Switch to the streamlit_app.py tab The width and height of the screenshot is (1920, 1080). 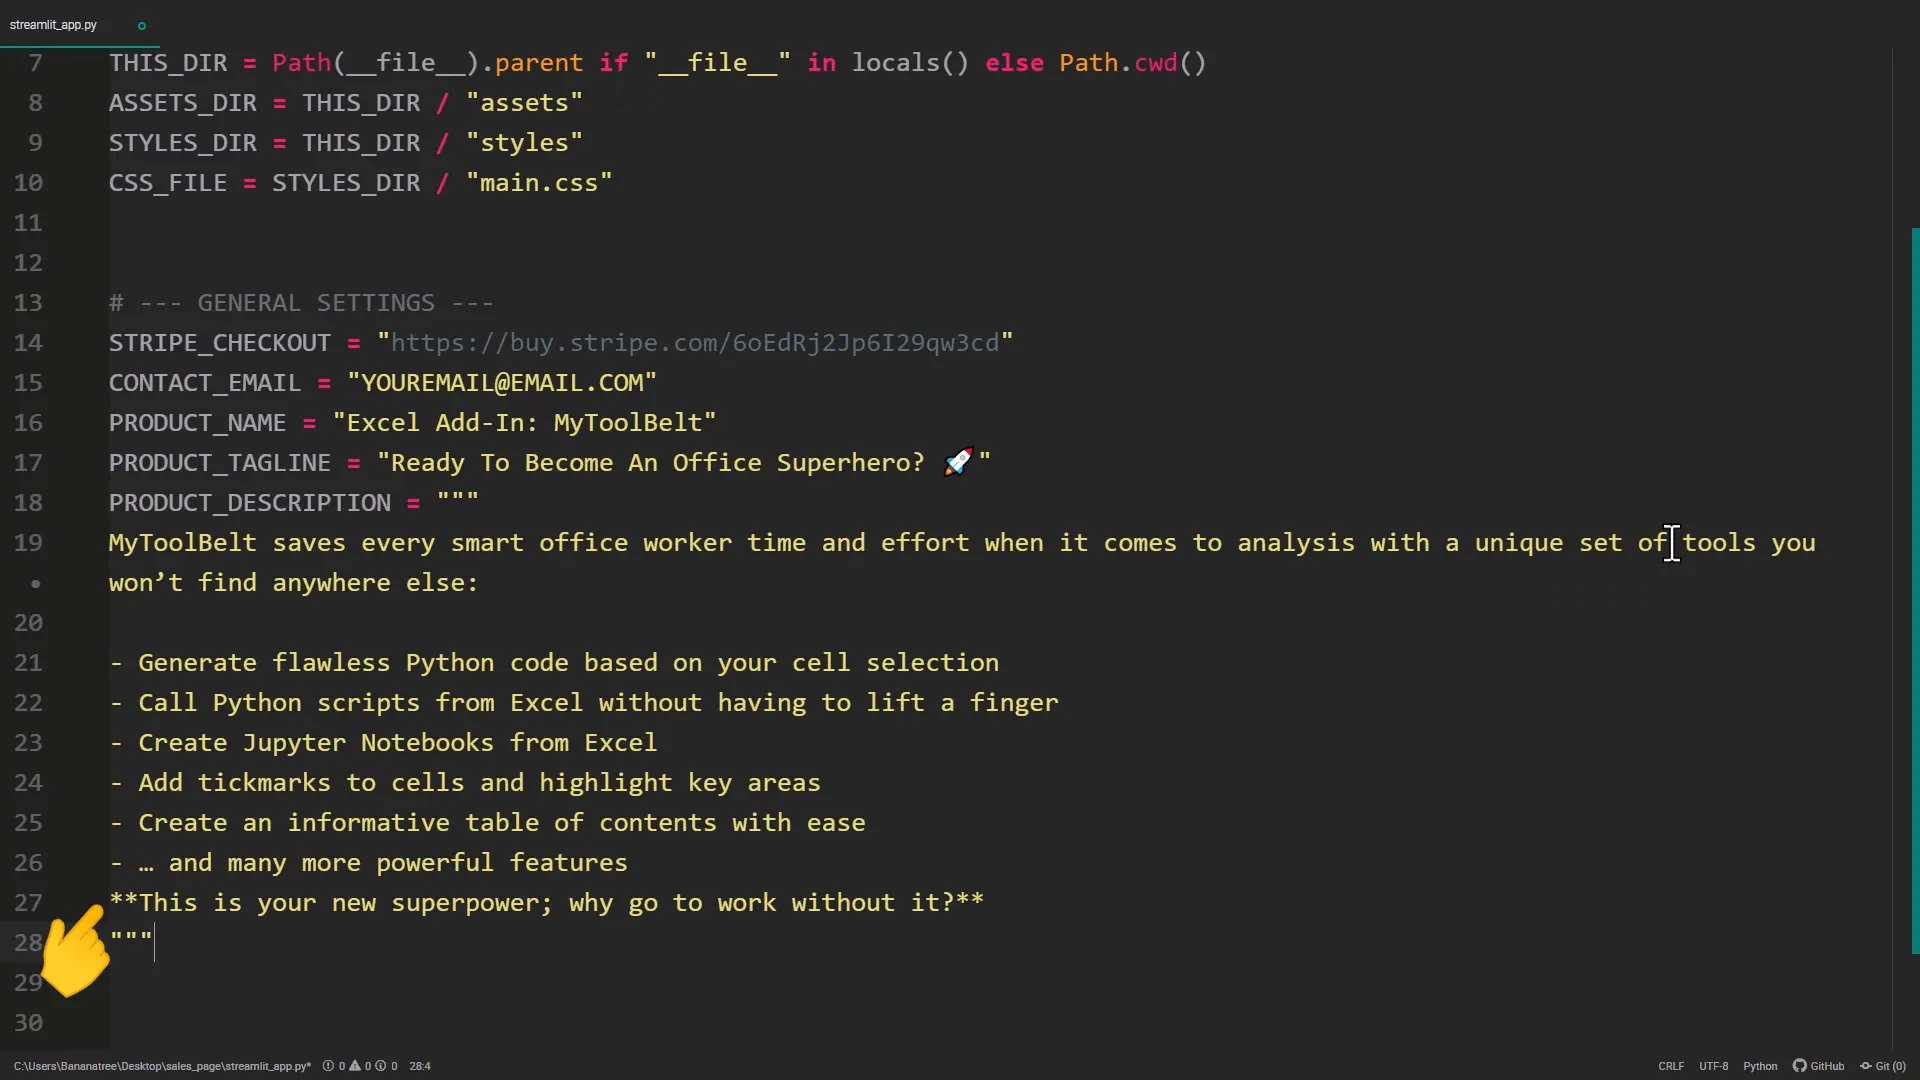click(54, 25)
